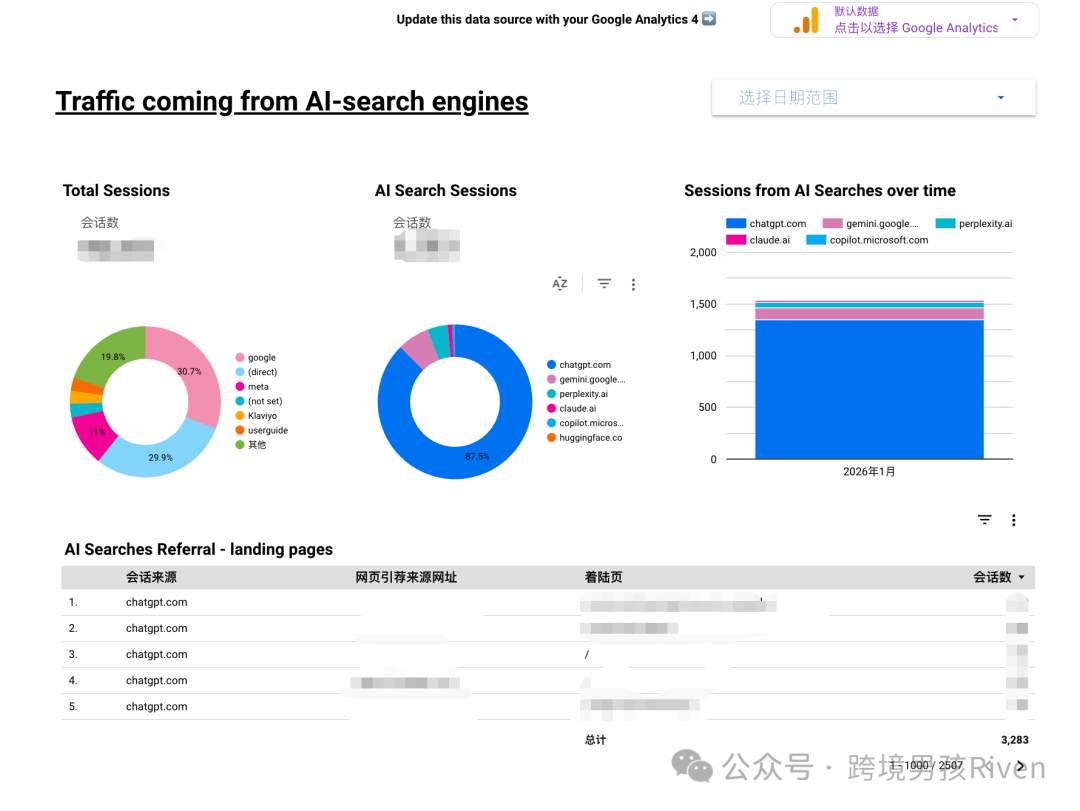Click Update this data source text
This screenshot has height=811, width=1080.
[547, 19]
